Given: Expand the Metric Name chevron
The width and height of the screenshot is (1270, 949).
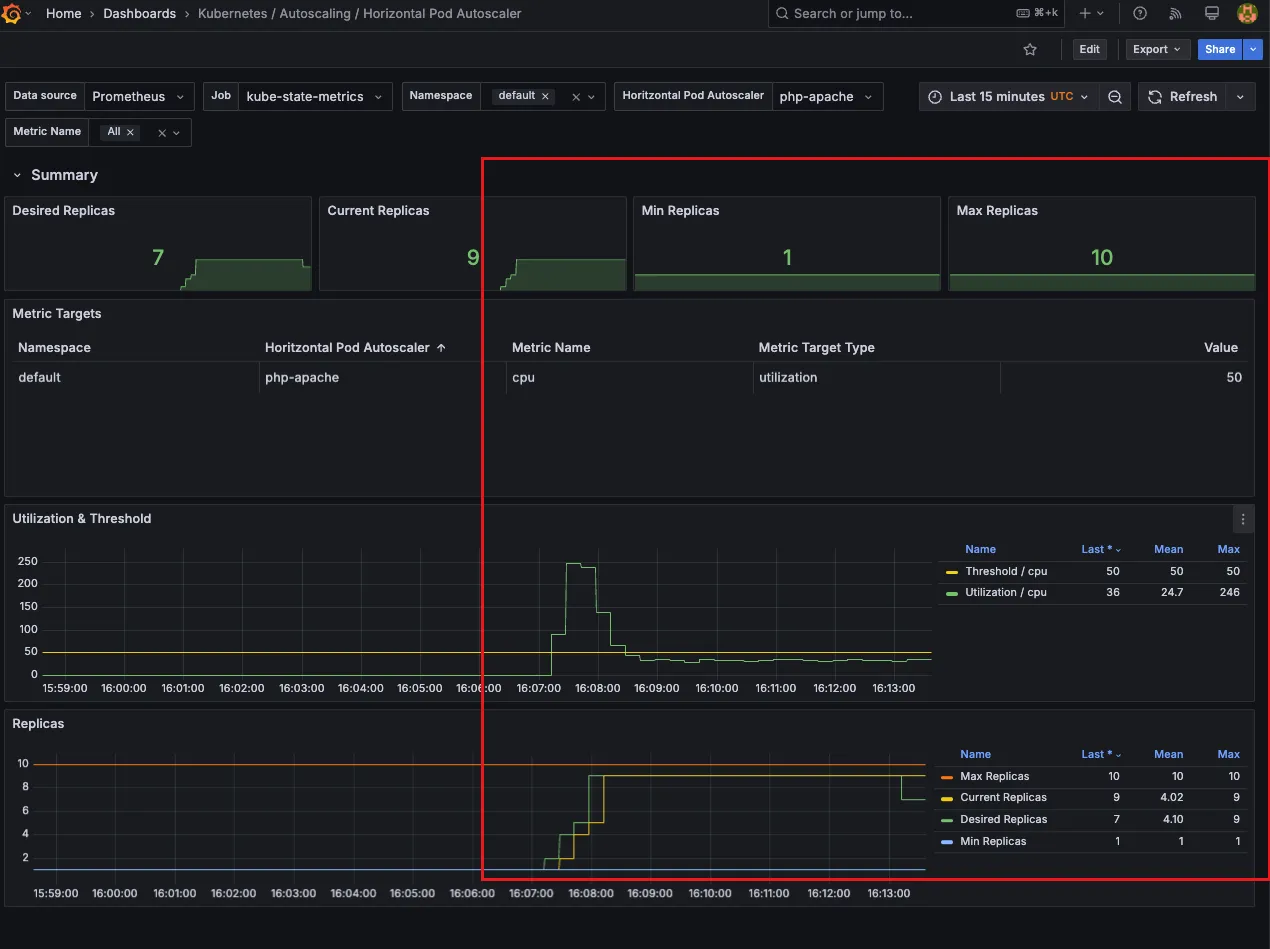Looking at the screenshot, I should point(177,133).
